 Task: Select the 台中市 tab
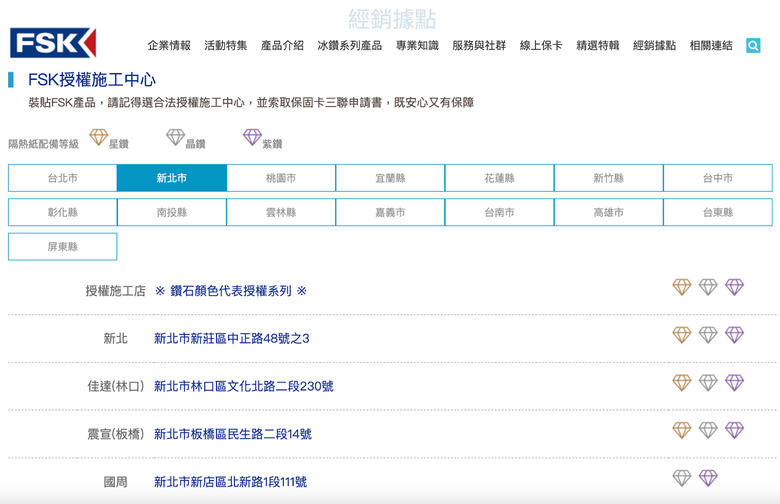pyautogui.click(x=718, y=178)
